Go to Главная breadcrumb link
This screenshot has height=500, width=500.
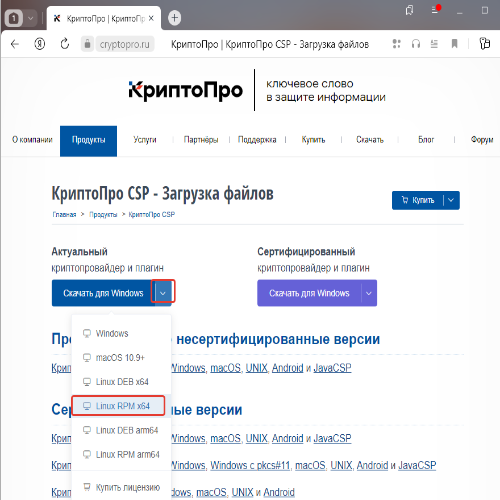64,214
